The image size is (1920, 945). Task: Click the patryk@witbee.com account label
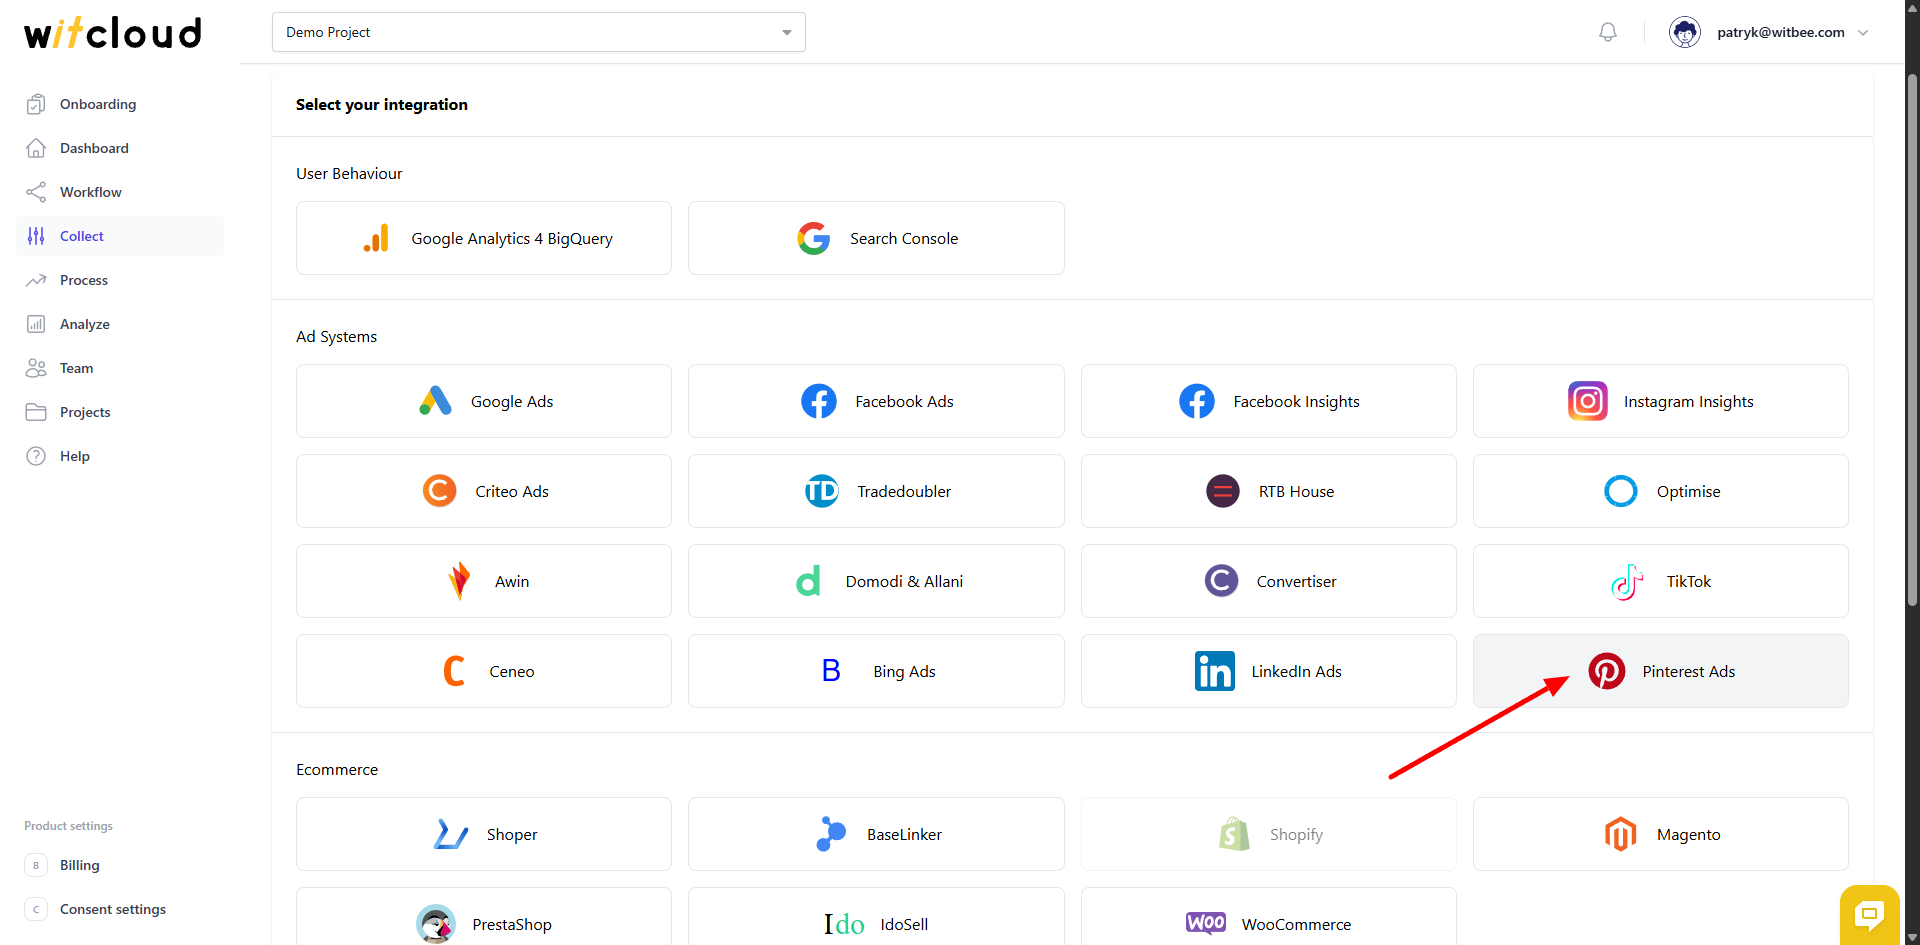(1781, 32)
